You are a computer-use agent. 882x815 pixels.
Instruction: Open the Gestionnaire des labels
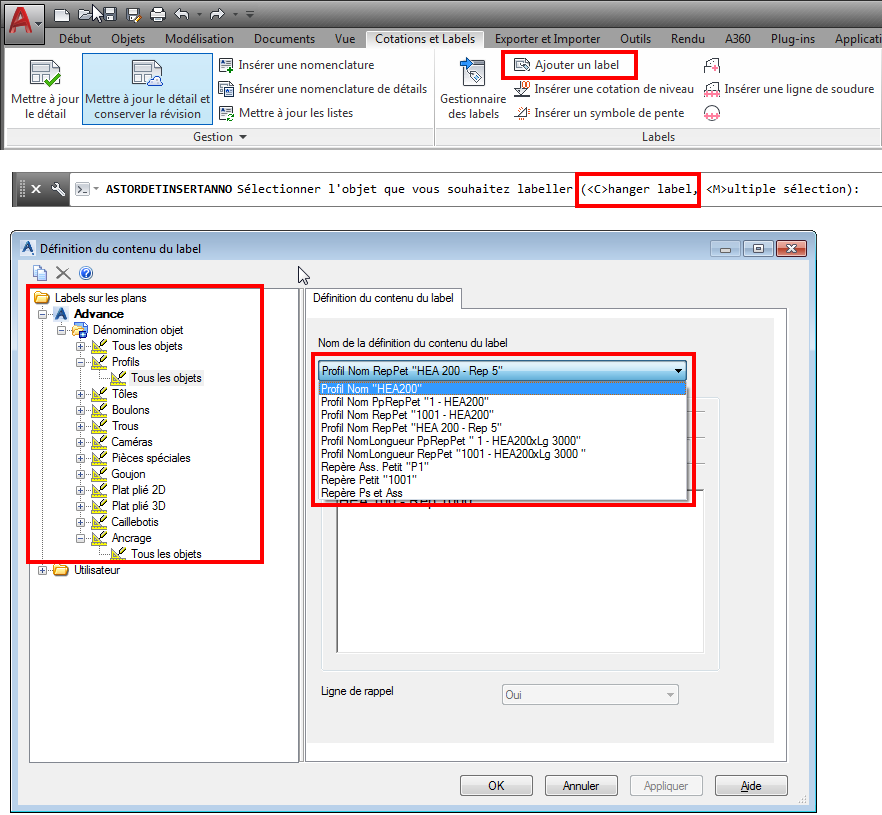473,89
